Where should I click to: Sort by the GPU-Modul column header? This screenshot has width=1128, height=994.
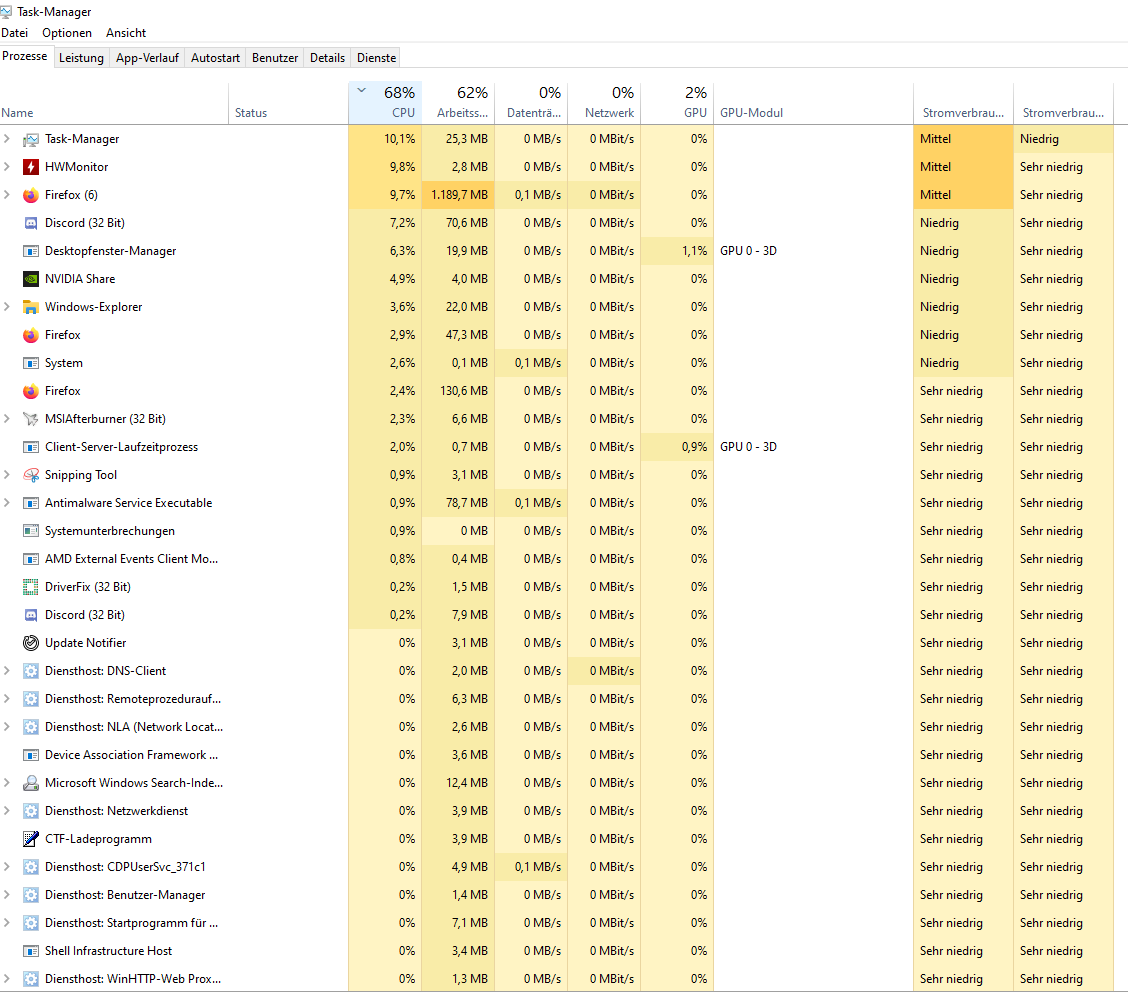814,104
